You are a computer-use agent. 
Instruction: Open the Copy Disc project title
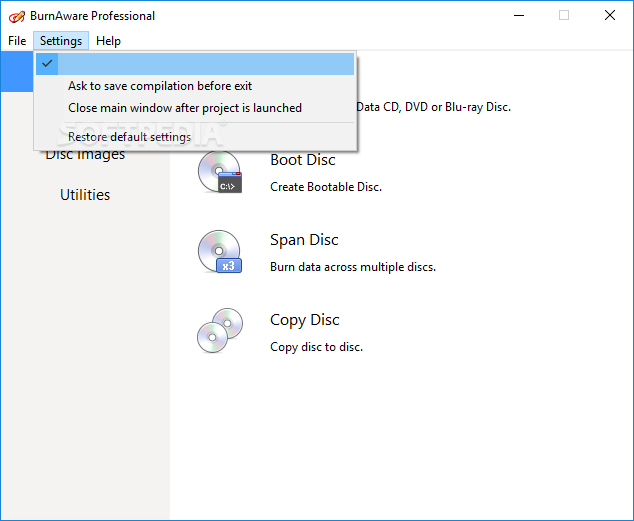coord(304,320)
